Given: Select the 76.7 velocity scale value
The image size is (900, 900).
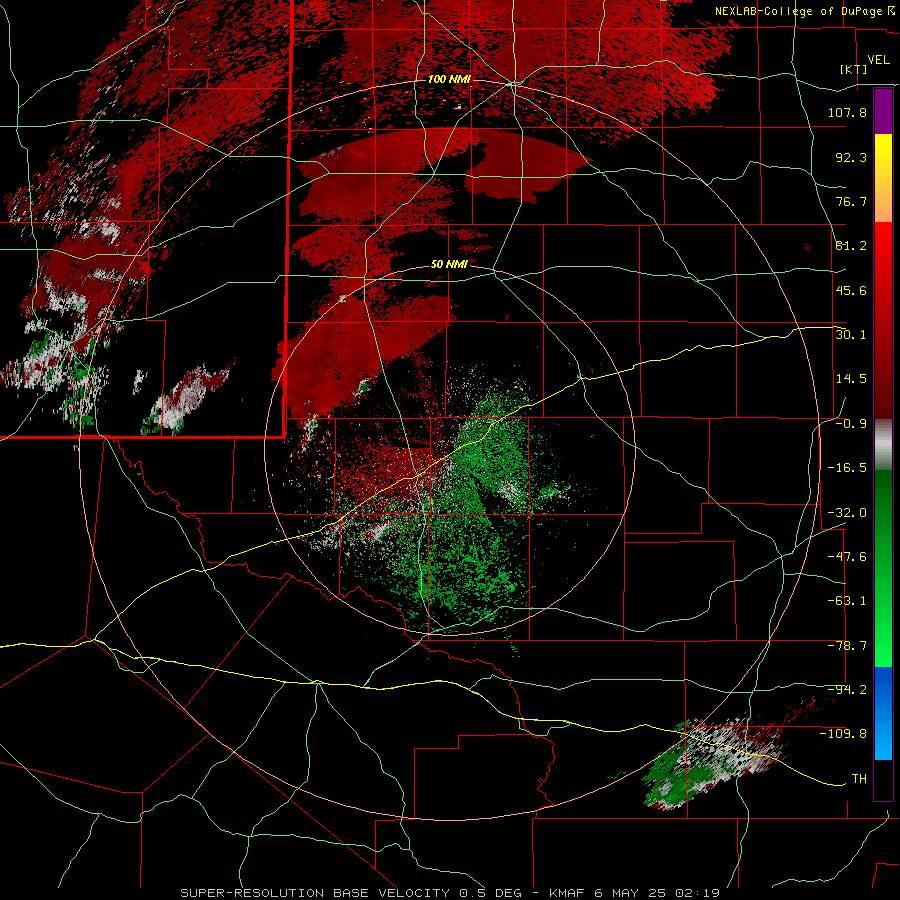Looking at the screenshot, I should click(851, 201).
